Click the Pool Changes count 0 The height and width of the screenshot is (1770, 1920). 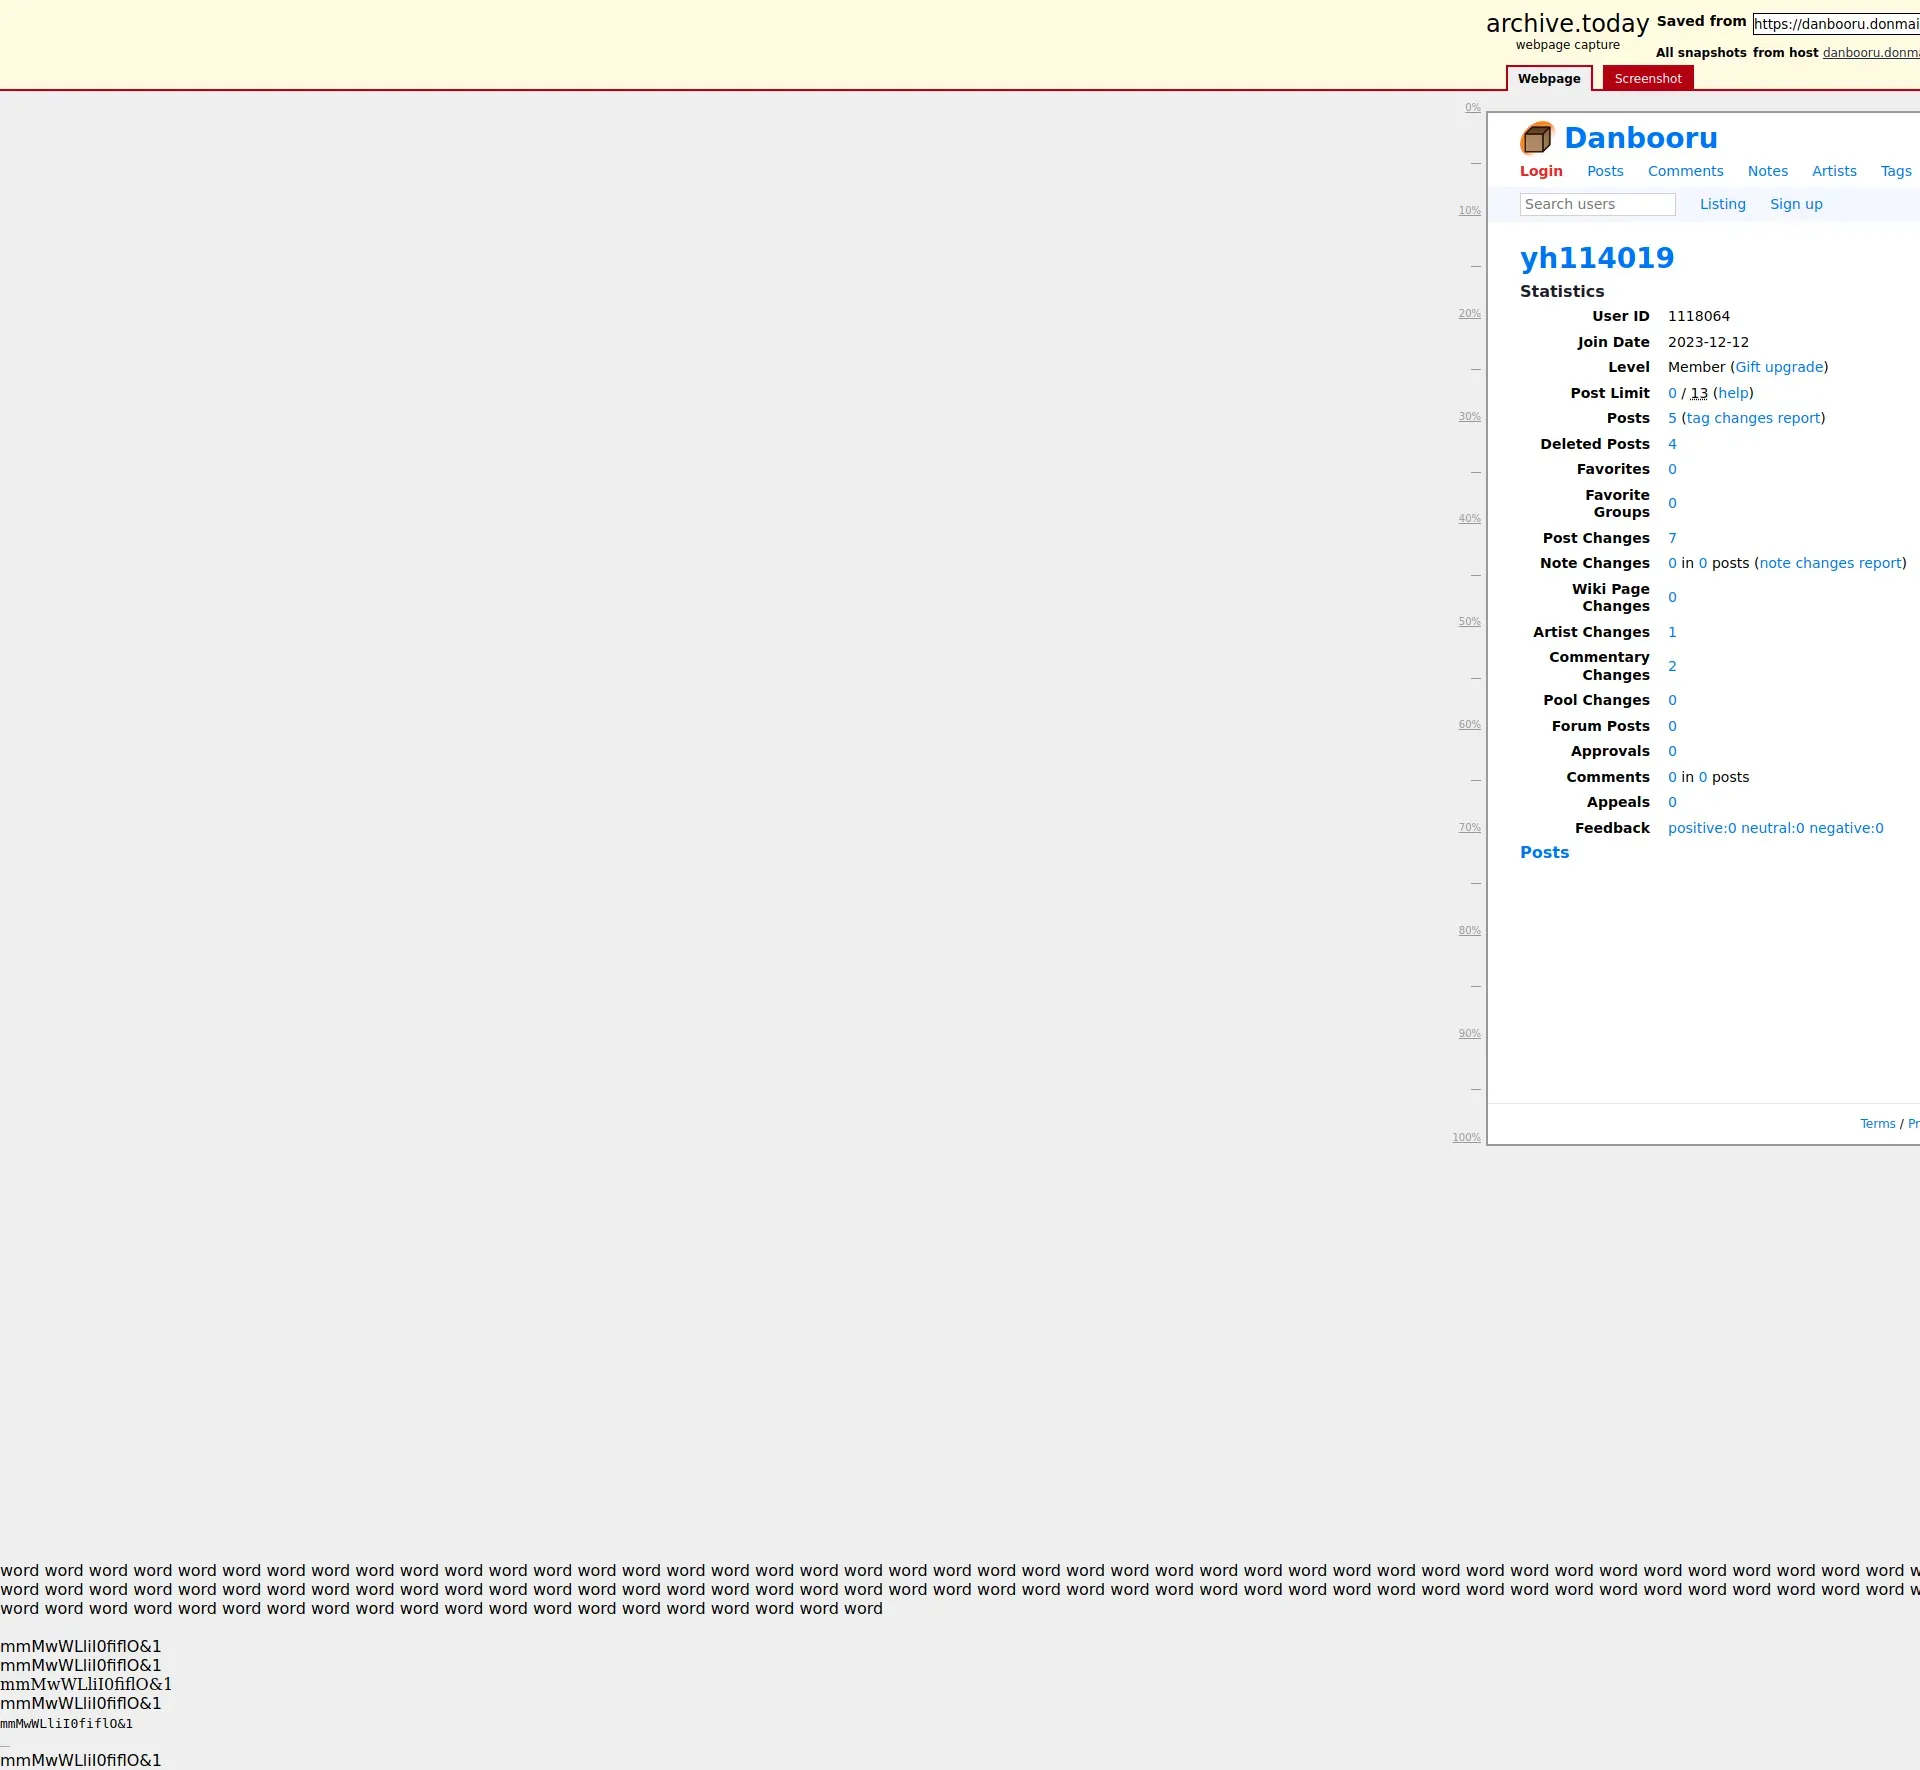pyautogui.click(x=1672, y=700)
